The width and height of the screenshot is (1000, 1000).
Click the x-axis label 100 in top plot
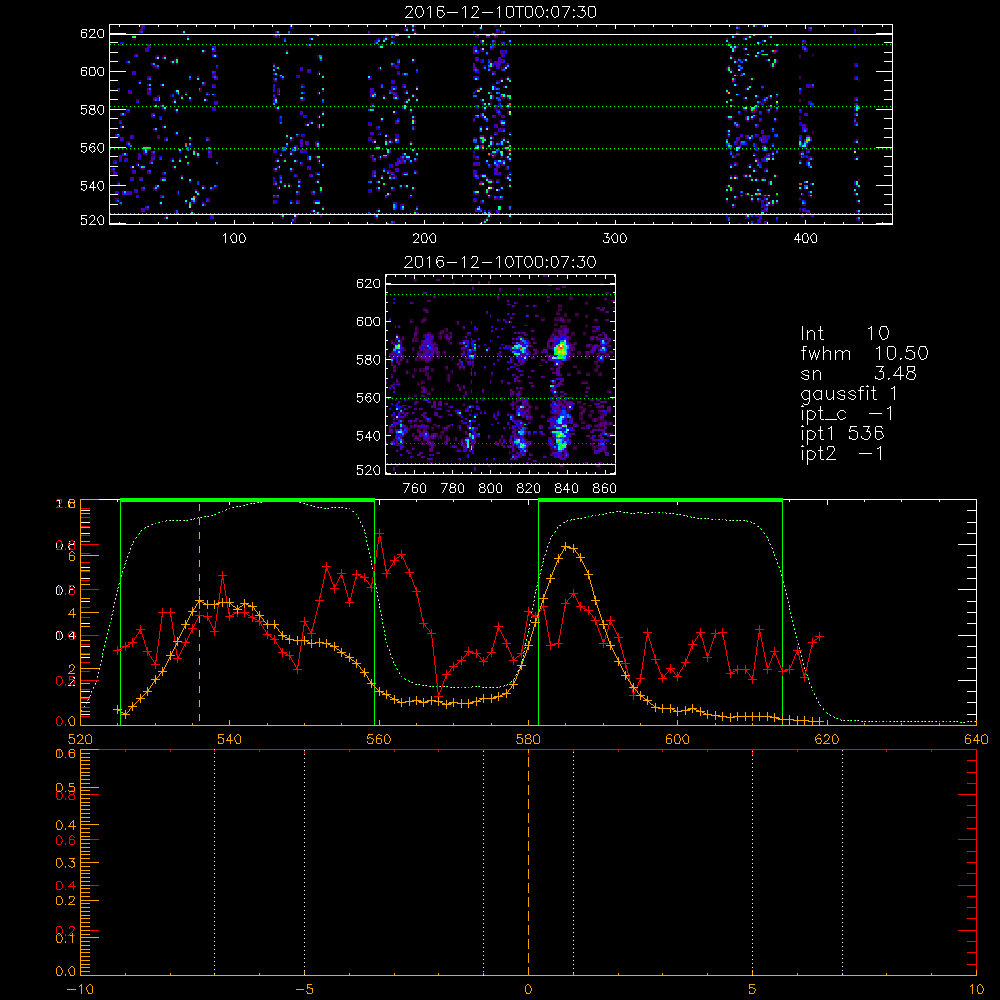click(234, 239)
